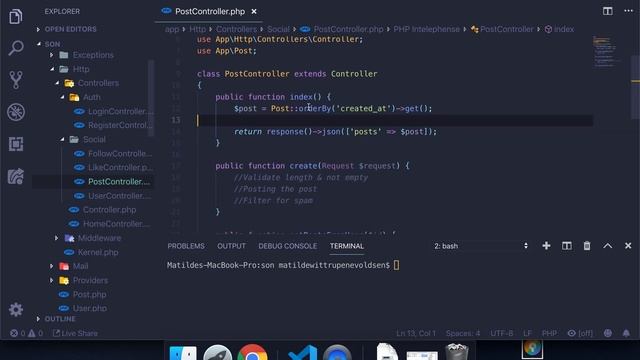Open the Debug view in activity bar
This screenshot has width=640, height=360.
16,112
